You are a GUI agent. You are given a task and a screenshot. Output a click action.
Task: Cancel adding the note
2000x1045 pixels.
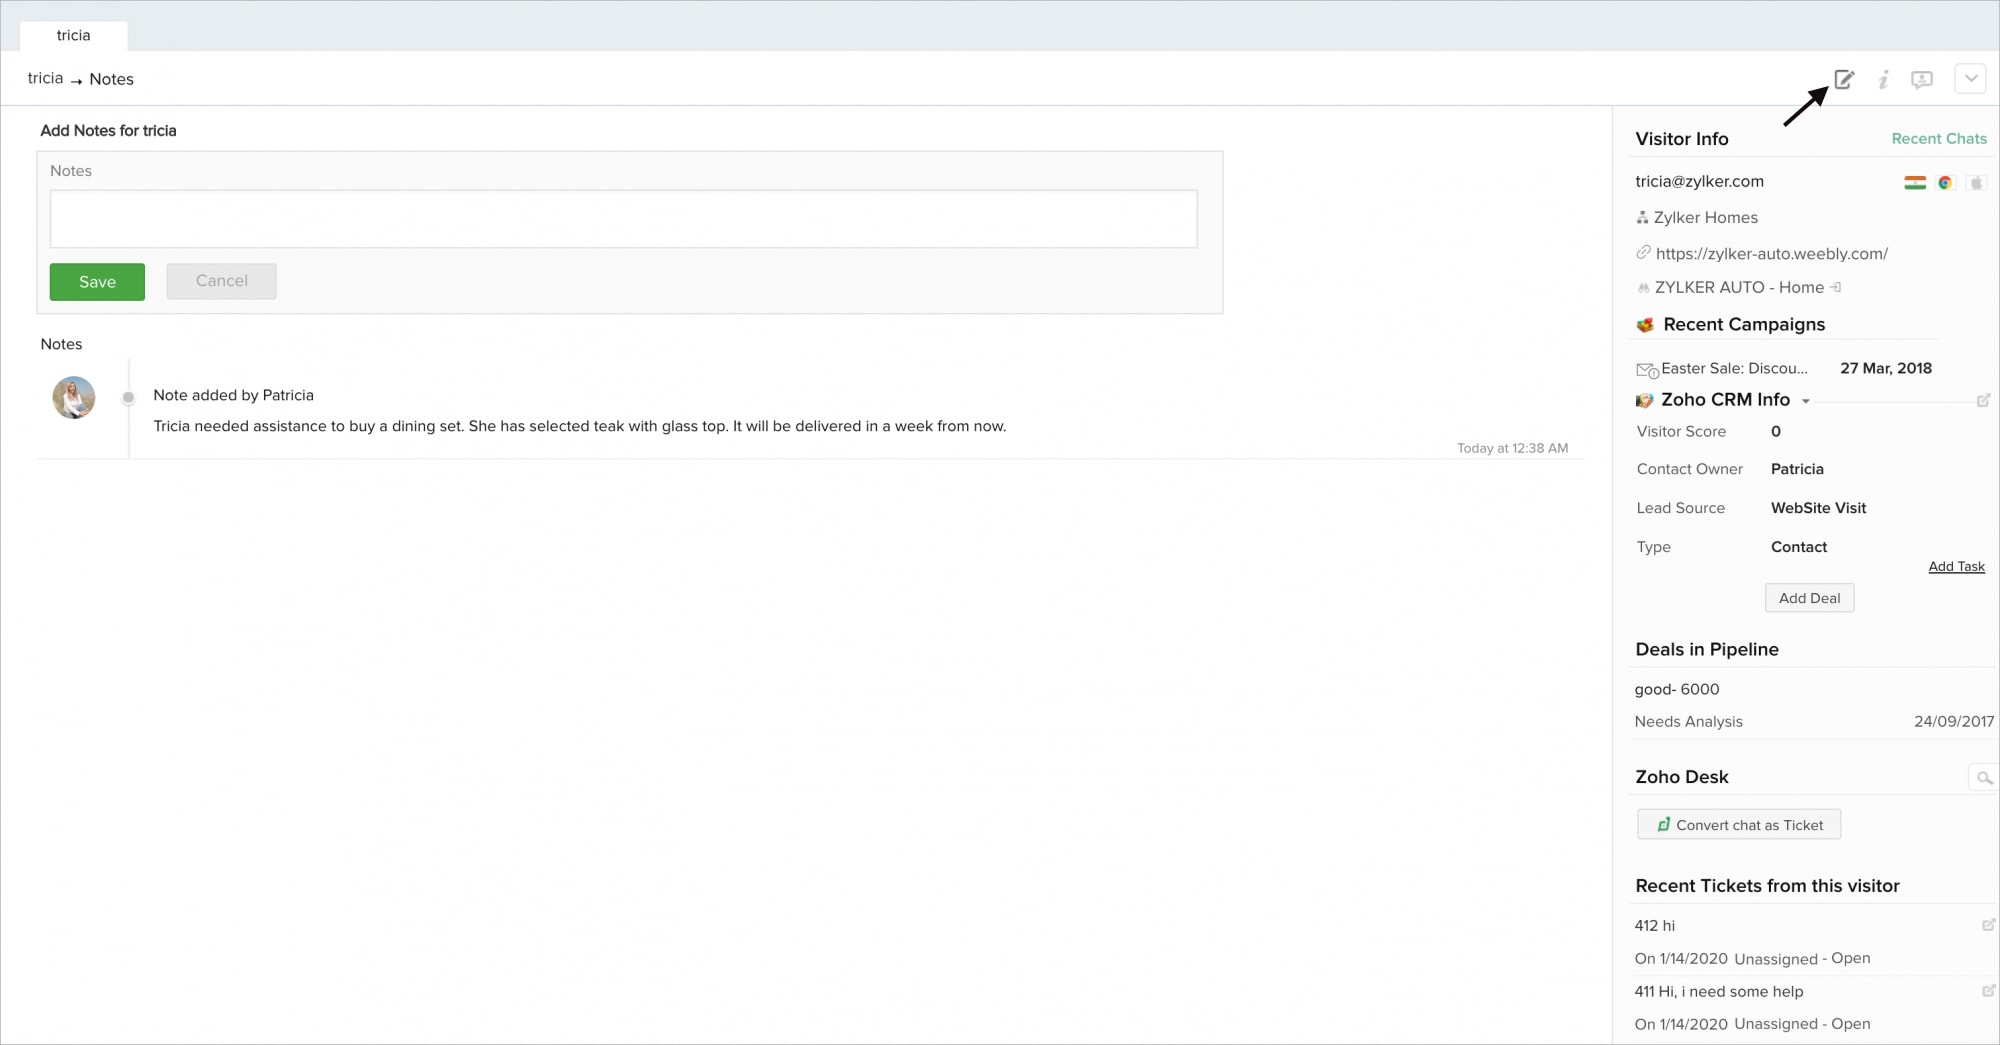point(221,281)
